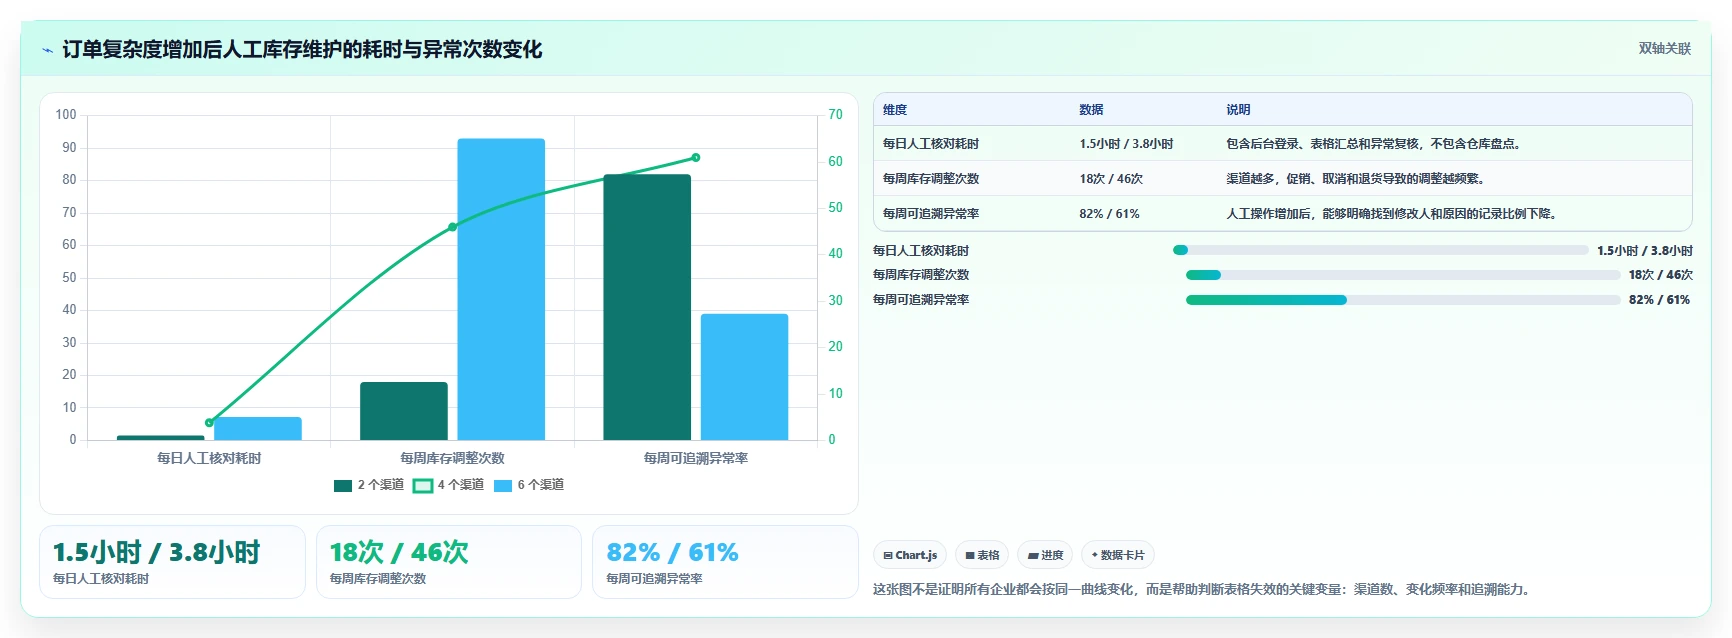Click the icon inside the 表格 pill
Image resolution: width=1732 pixels, height=638 pixels.
coord(970,556)
